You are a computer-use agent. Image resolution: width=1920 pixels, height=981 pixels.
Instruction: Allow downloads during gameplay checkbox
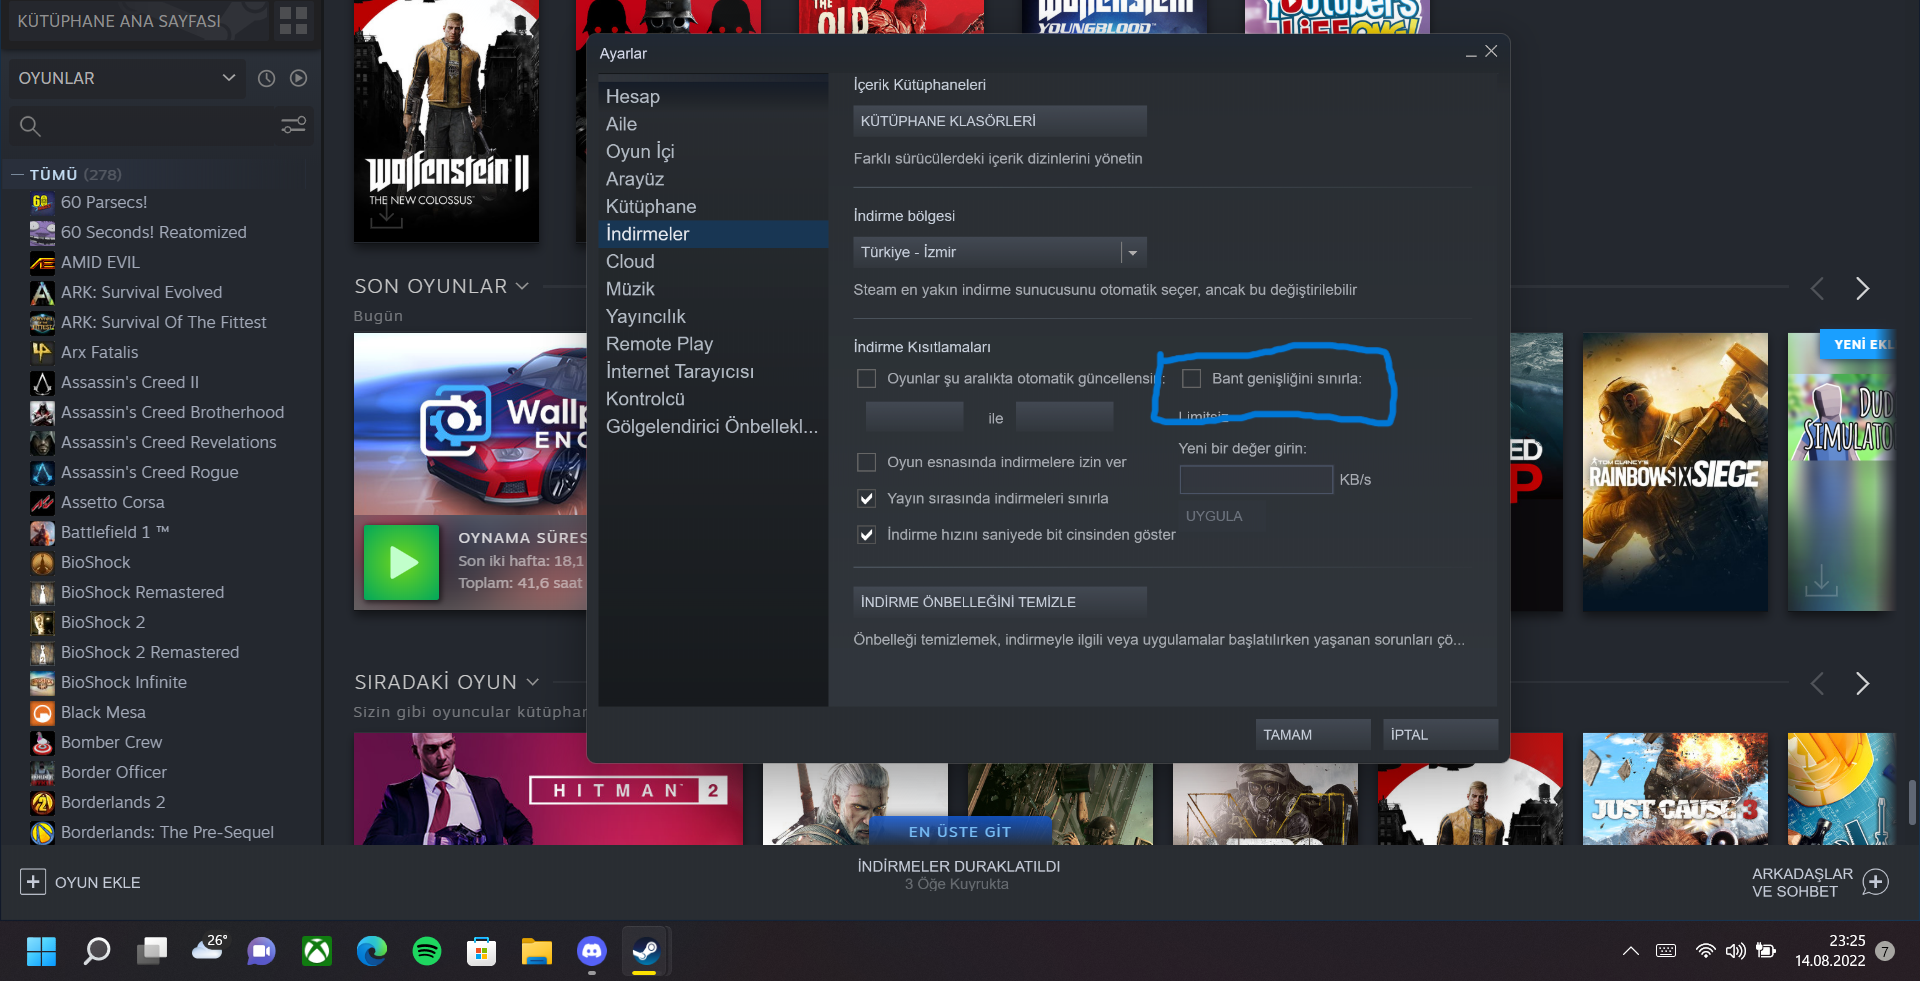pyautogui.click(x=867, y=463)
